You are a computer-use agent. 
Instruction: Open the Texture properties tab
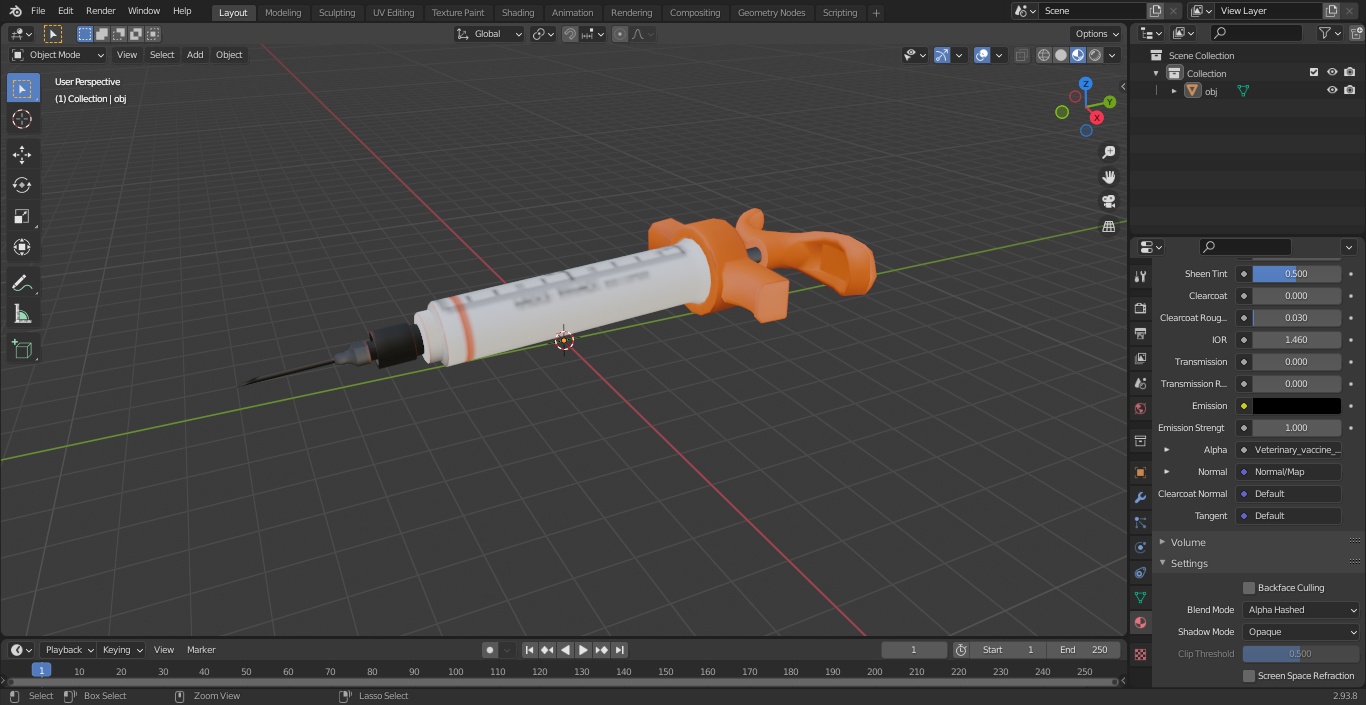pyautogui.click(x=1140, y=654)
